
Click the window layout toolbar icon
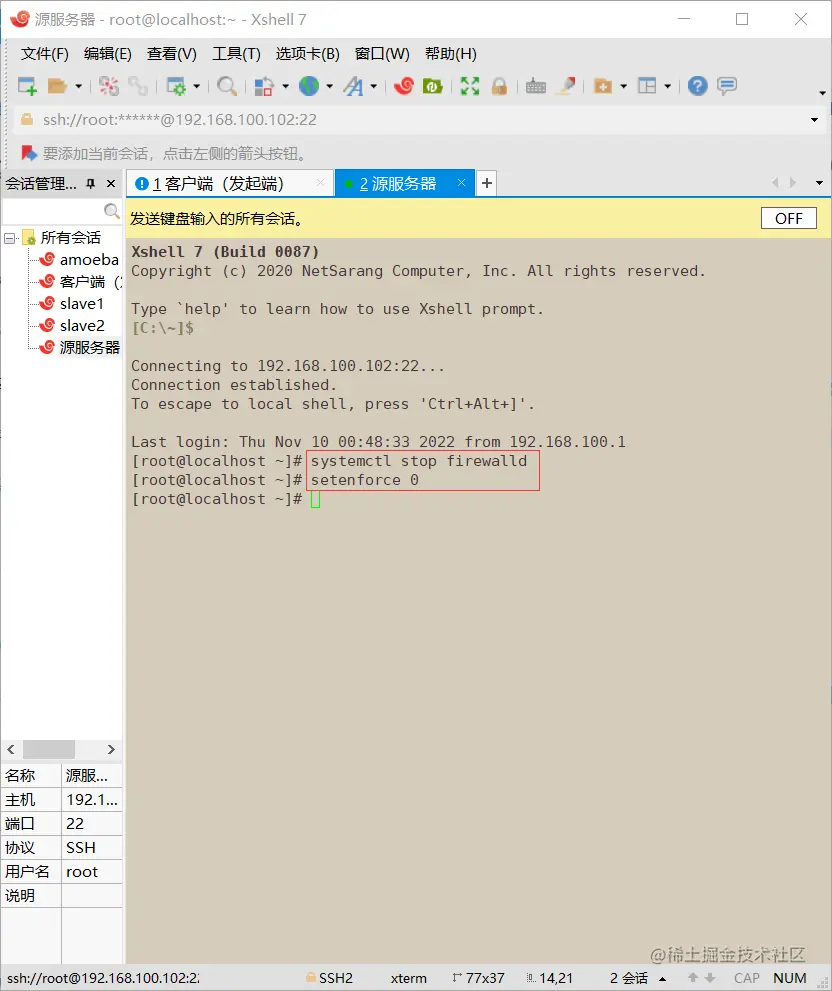point(647,86)
